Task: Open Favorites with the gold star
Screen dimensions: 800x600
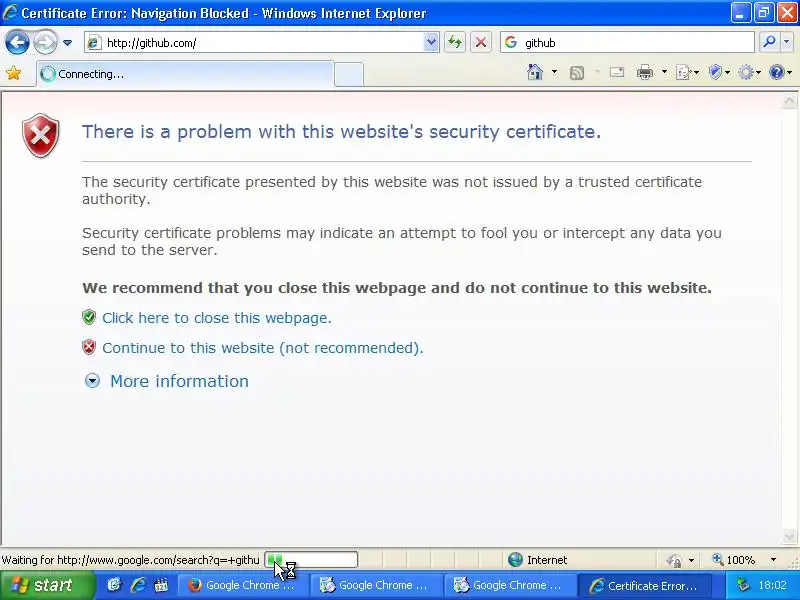Action: coord(14,73)
